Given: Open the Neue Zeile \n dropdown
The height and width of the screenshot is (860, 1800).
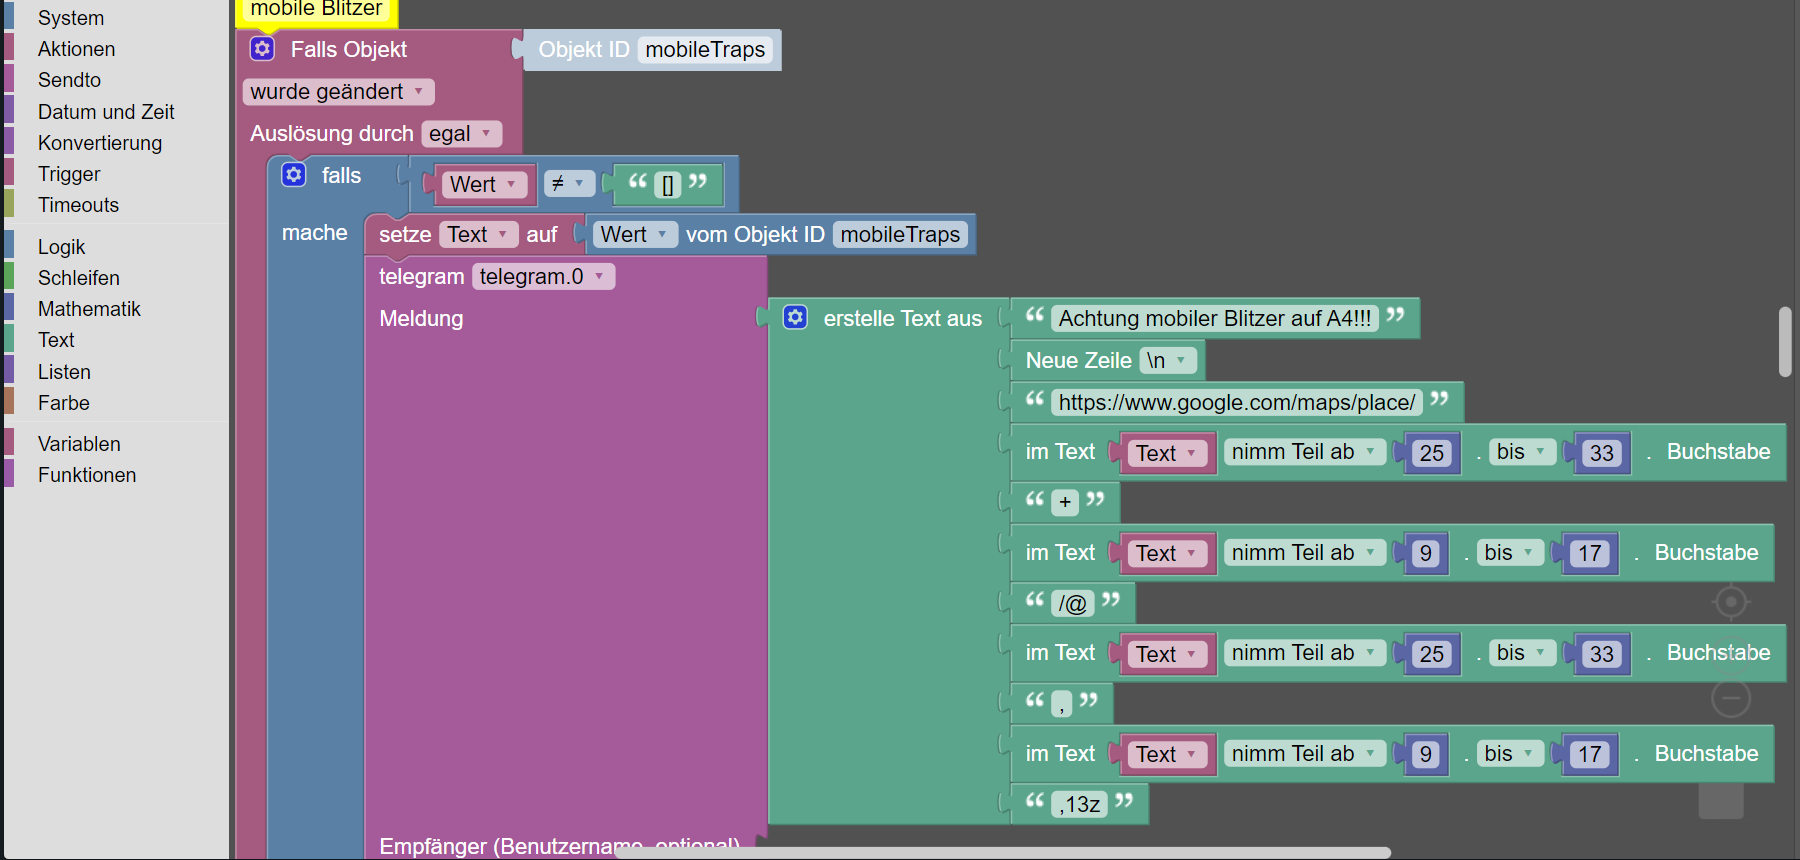Looking at the screenshot, I should (1168, 360).
